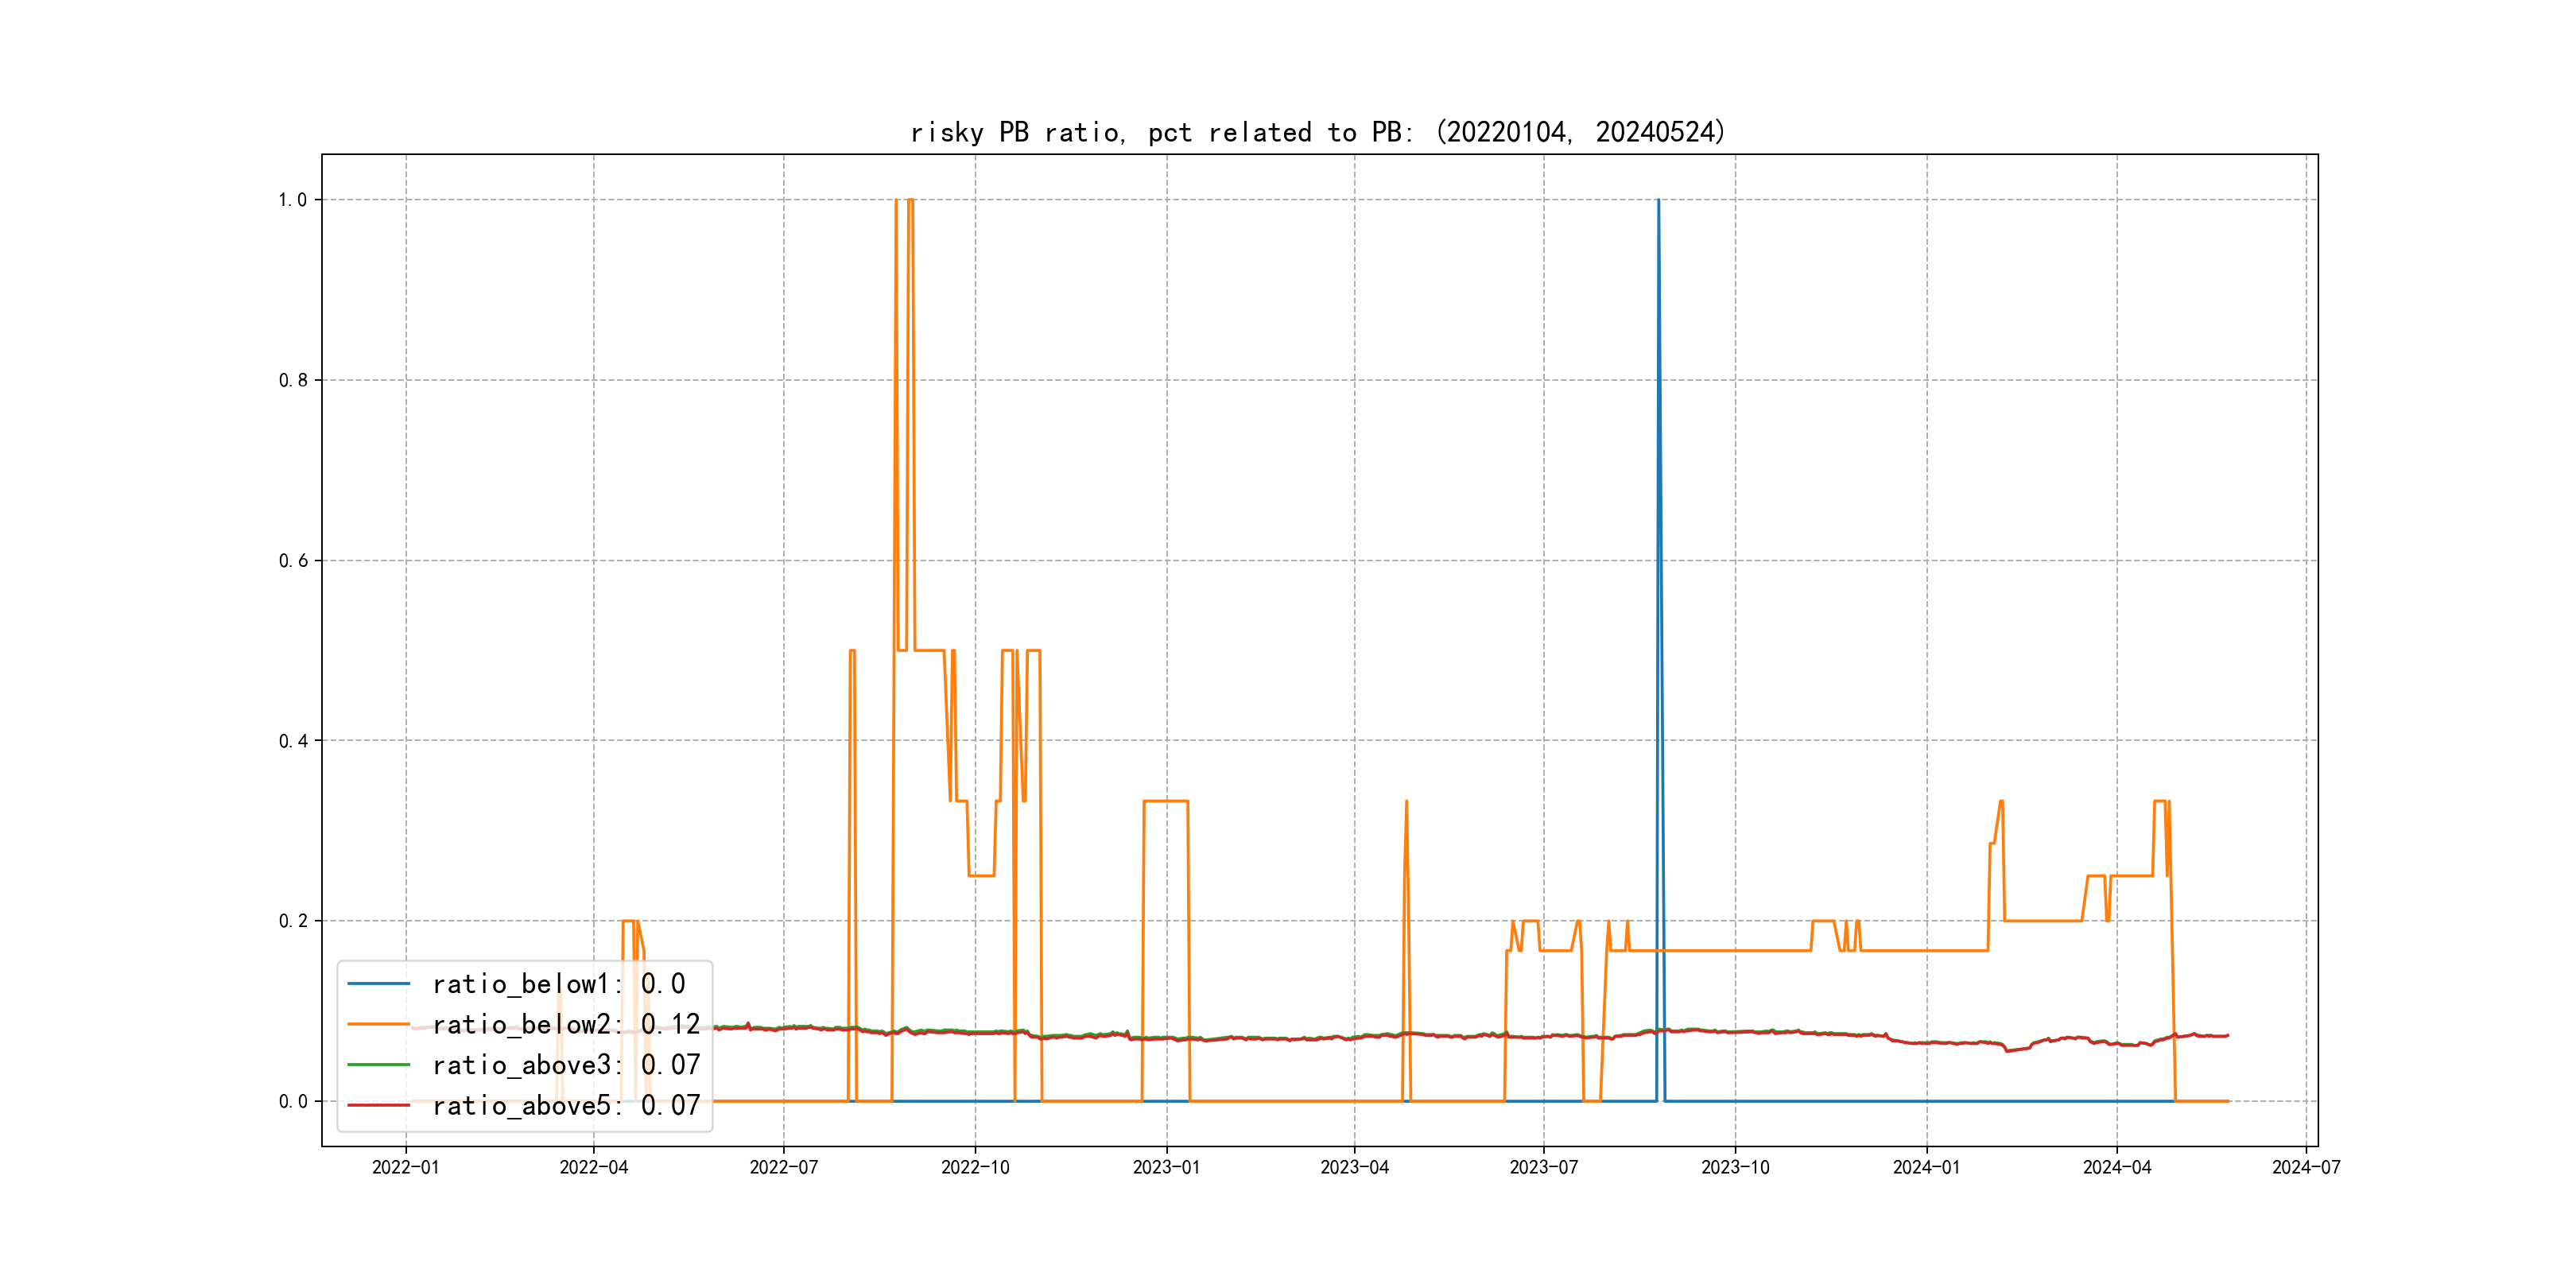Click the red ratio_above5 legend line
This screenshot has height=1288, width=2576.
pyautogui.click(x=378, y=1105)
